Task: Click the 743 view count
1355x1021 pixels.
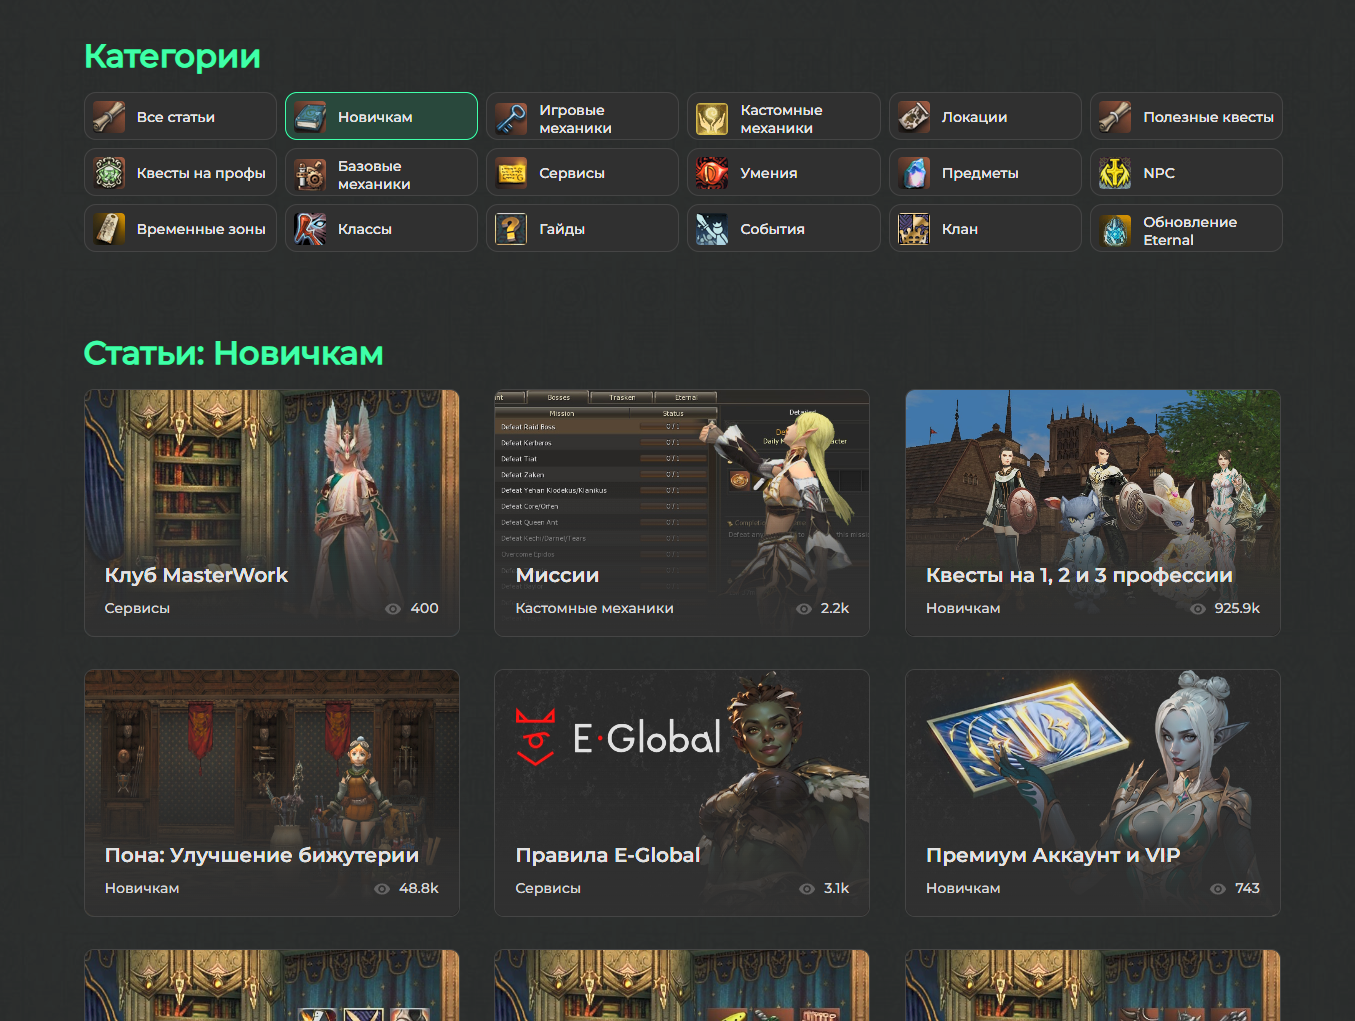Action: pyautogui.click(x=1247, y=888)
